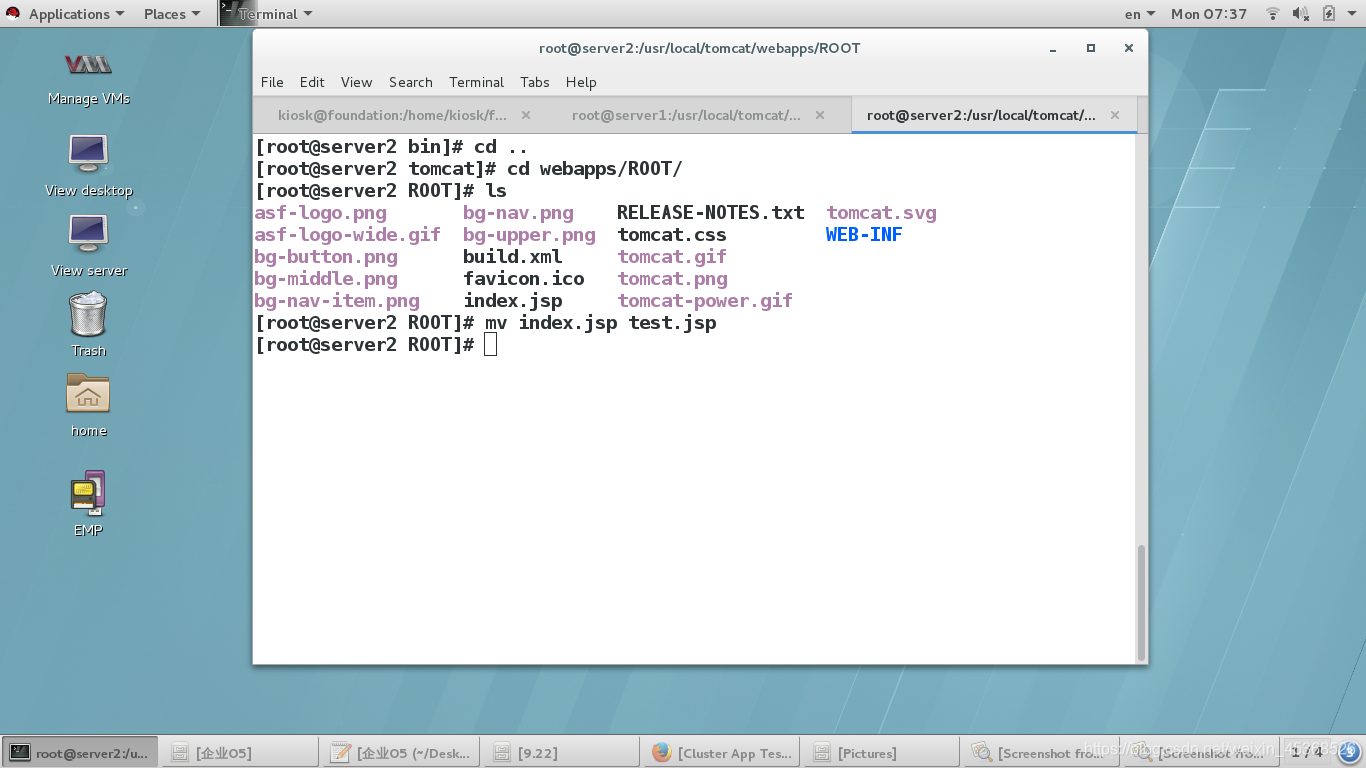Image resolution: width=1366 pixels, height=768 pixels.
Task: Click the bg-nav.png filename
Action: click(x=518, y=213)
